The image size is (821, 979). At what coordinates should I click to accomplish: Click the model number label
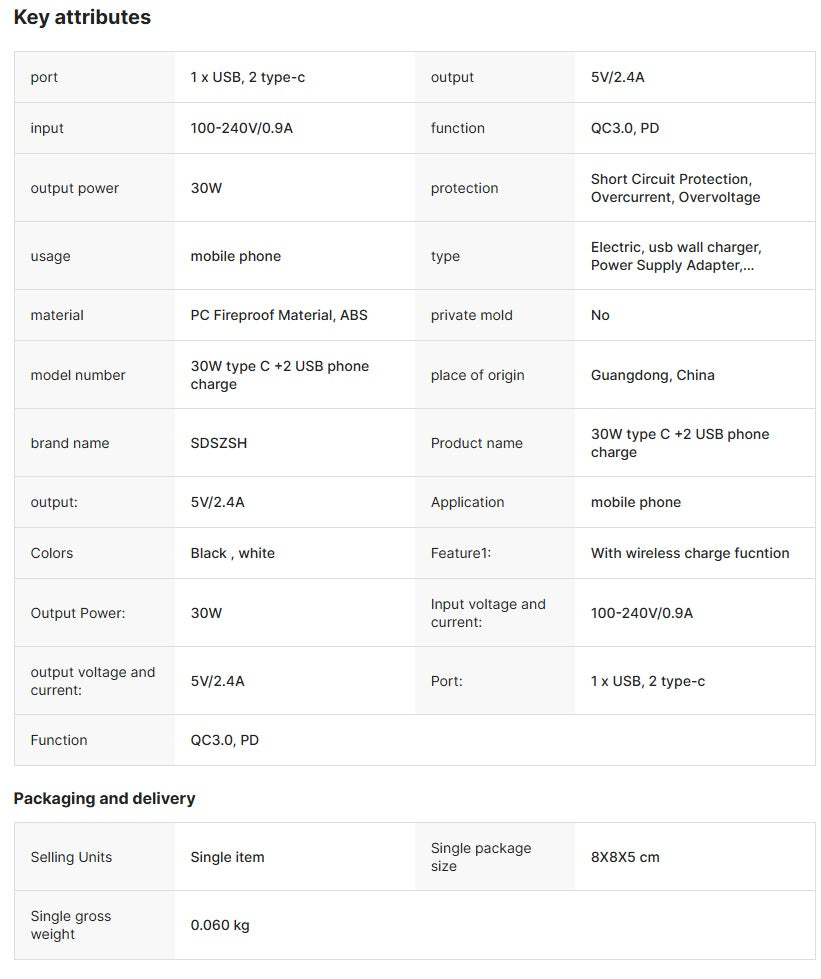coord(78,375)
